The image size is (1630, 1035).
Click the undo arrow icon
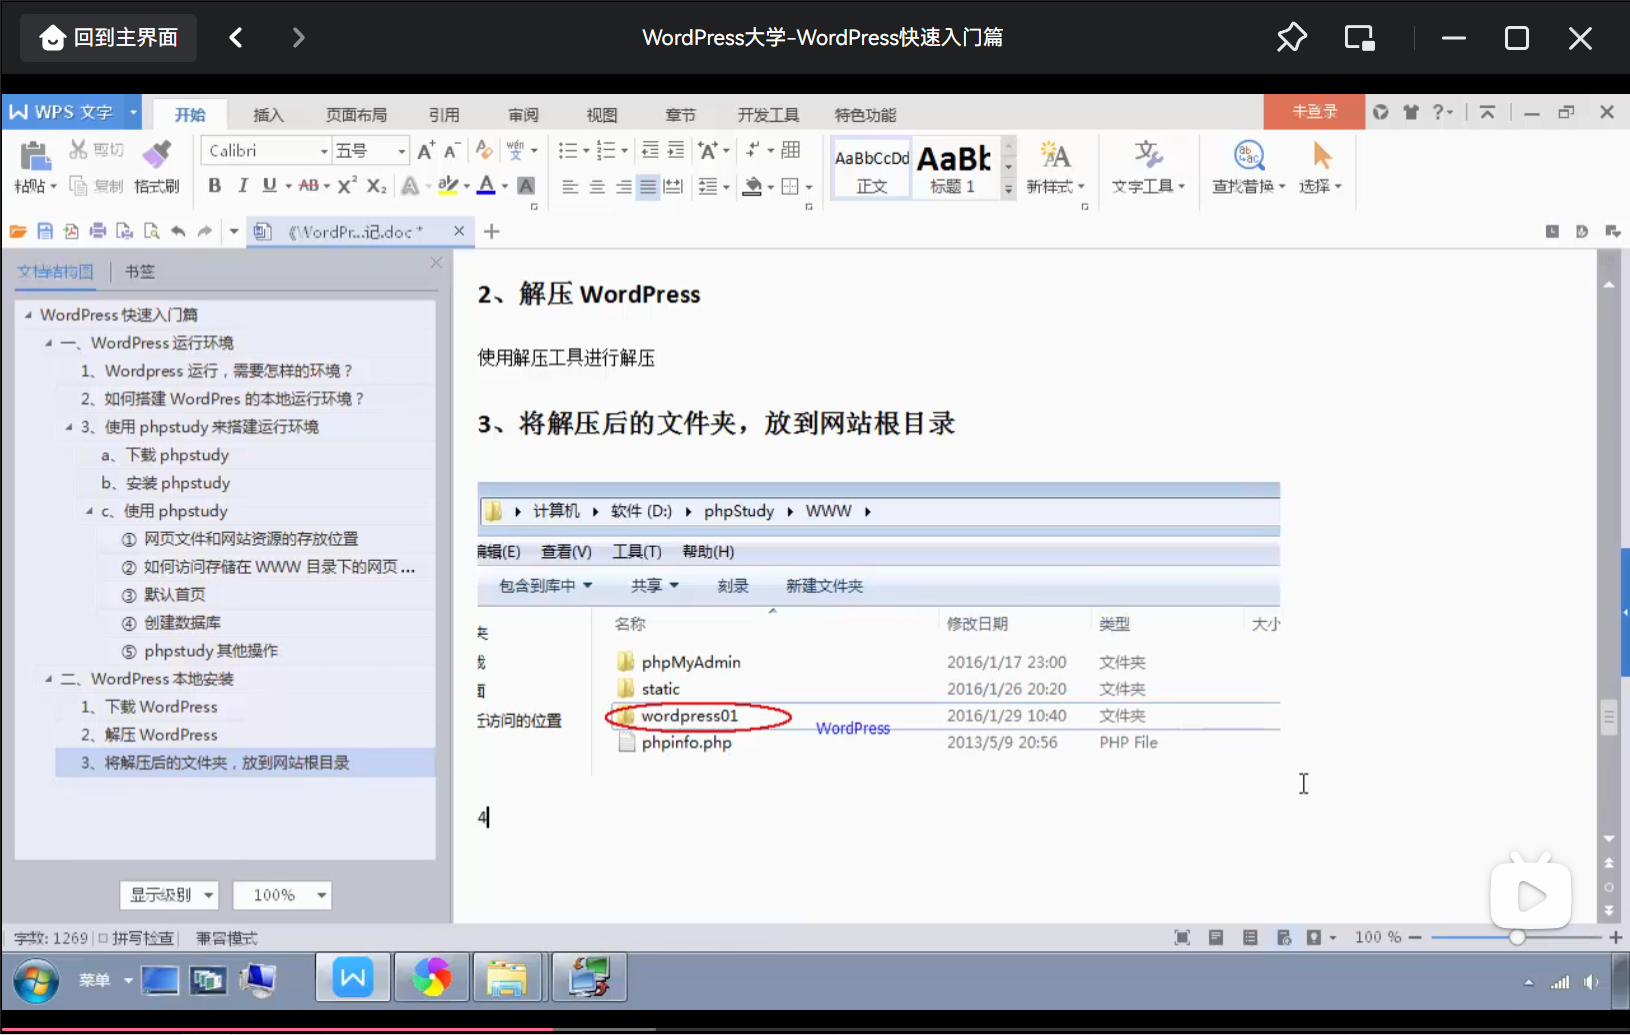tap(178, 232)
